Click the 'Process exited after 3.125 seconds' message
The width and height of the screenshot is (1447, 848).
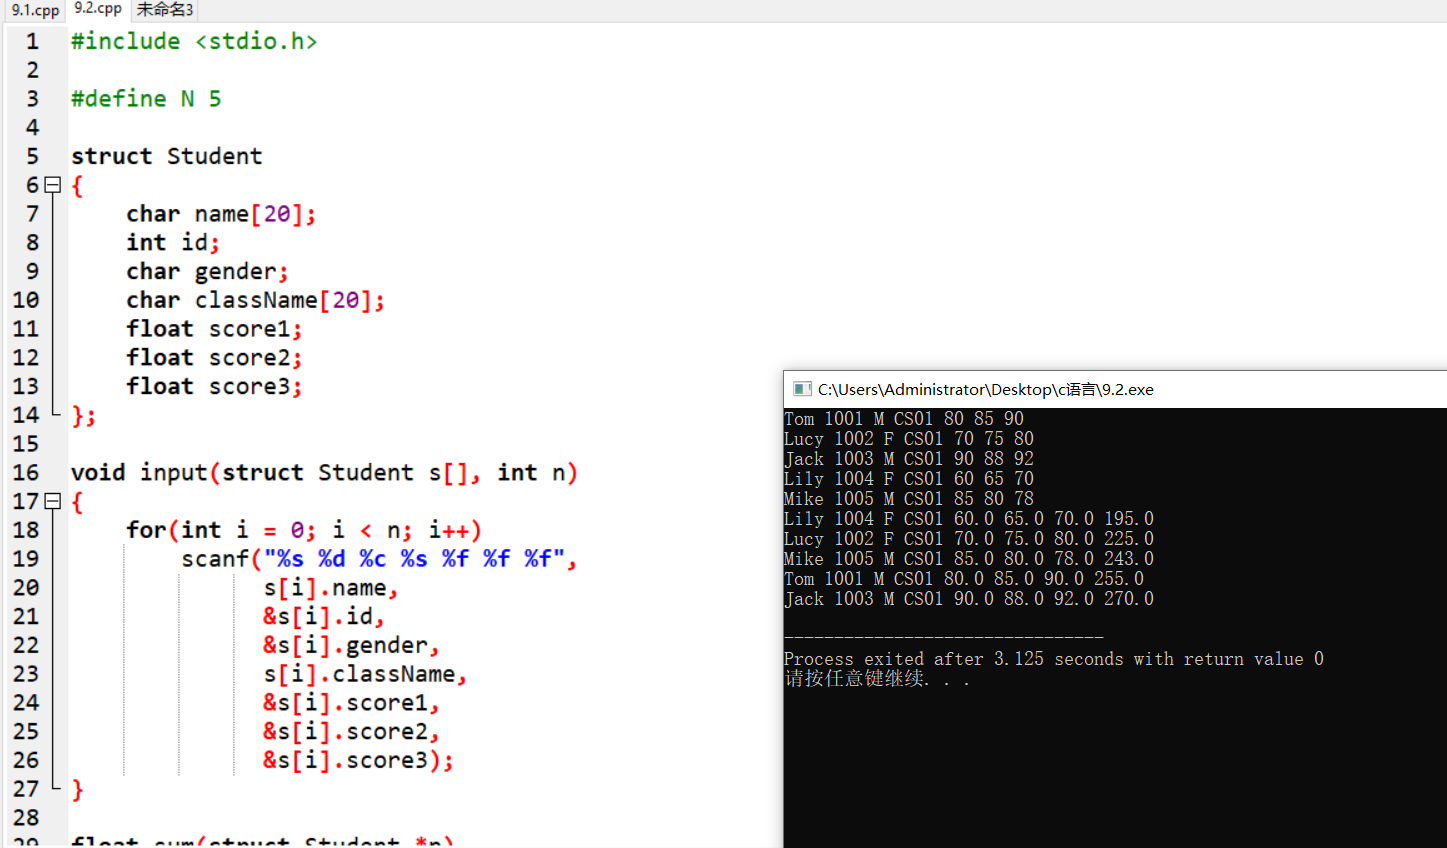tap(1054, 659)
